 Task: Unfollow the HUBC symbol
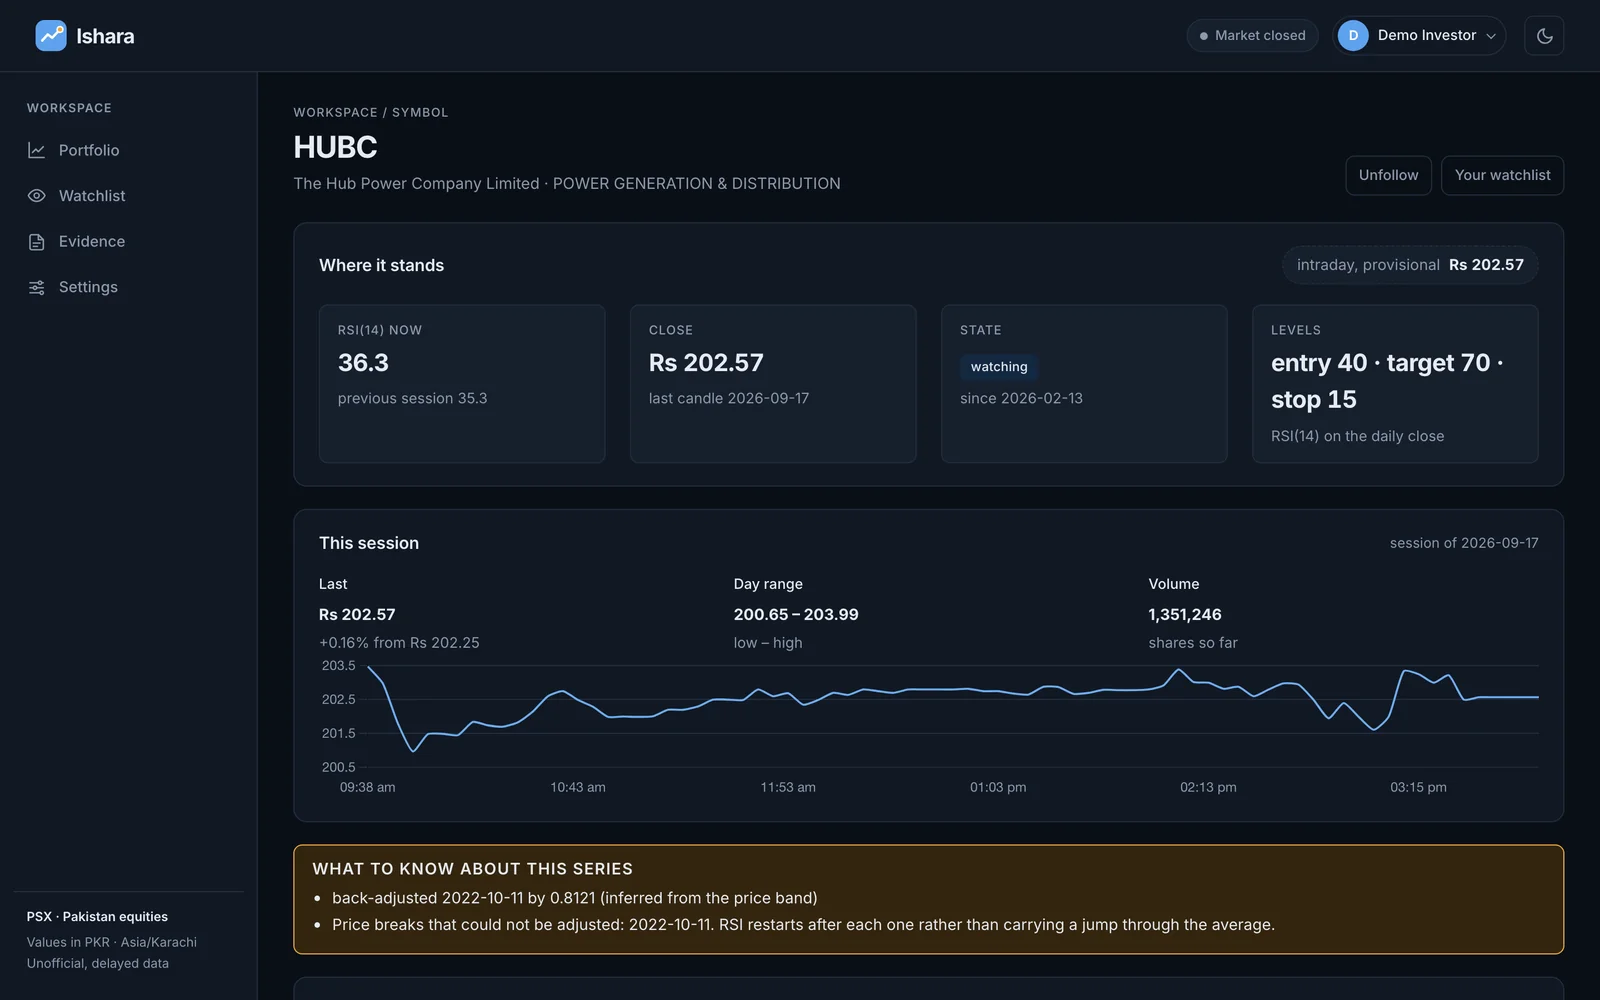pos(1388,175)
